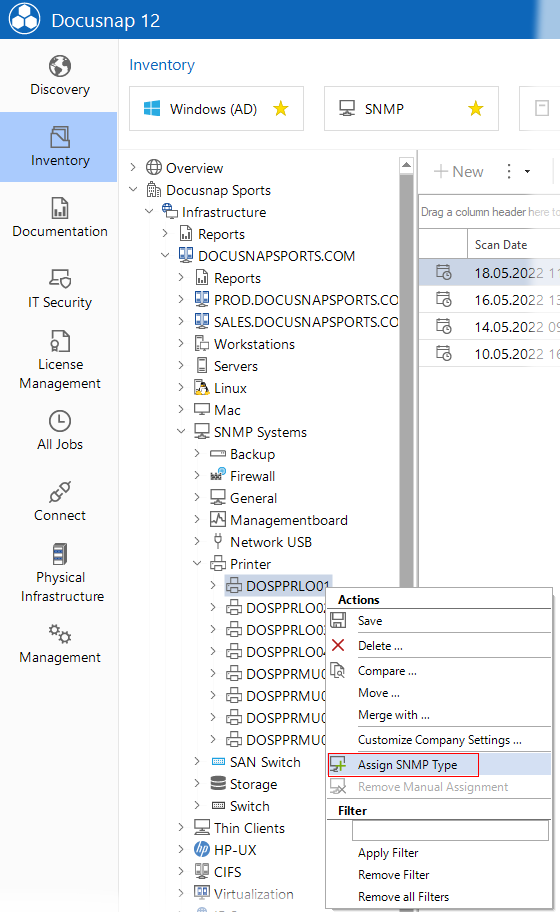Screen dimensions: 560x912
Task: Collapse the Printer node
Action: click(x=197, y=564)
